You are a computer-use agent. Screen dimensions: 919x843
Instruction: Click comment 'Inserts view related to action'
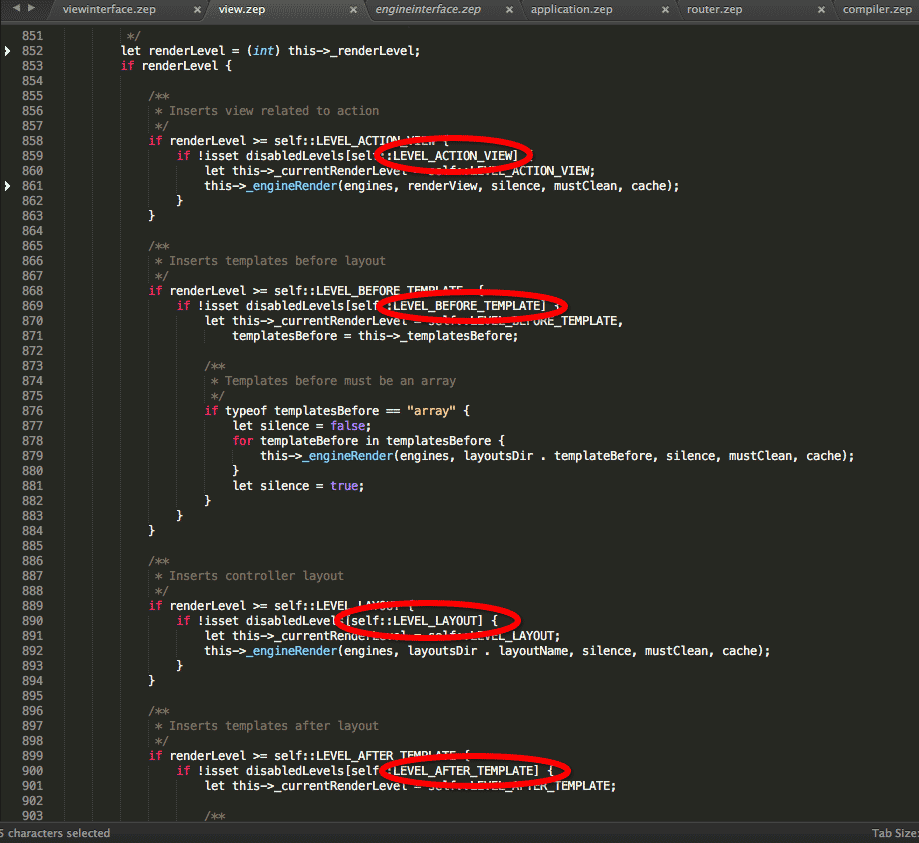pos(274,111)
